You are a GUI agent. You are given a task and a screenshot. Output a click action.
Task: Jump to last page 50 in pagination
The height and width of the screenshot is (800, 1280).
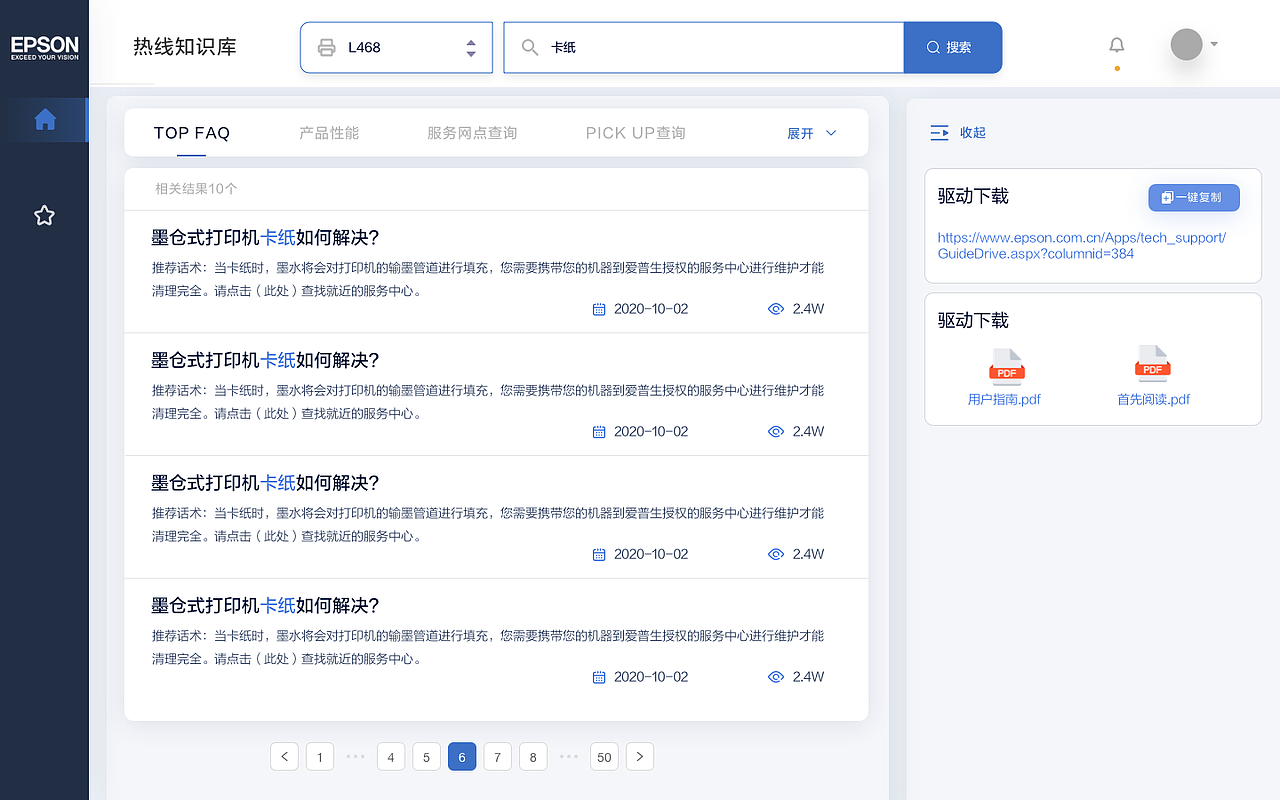604,757
